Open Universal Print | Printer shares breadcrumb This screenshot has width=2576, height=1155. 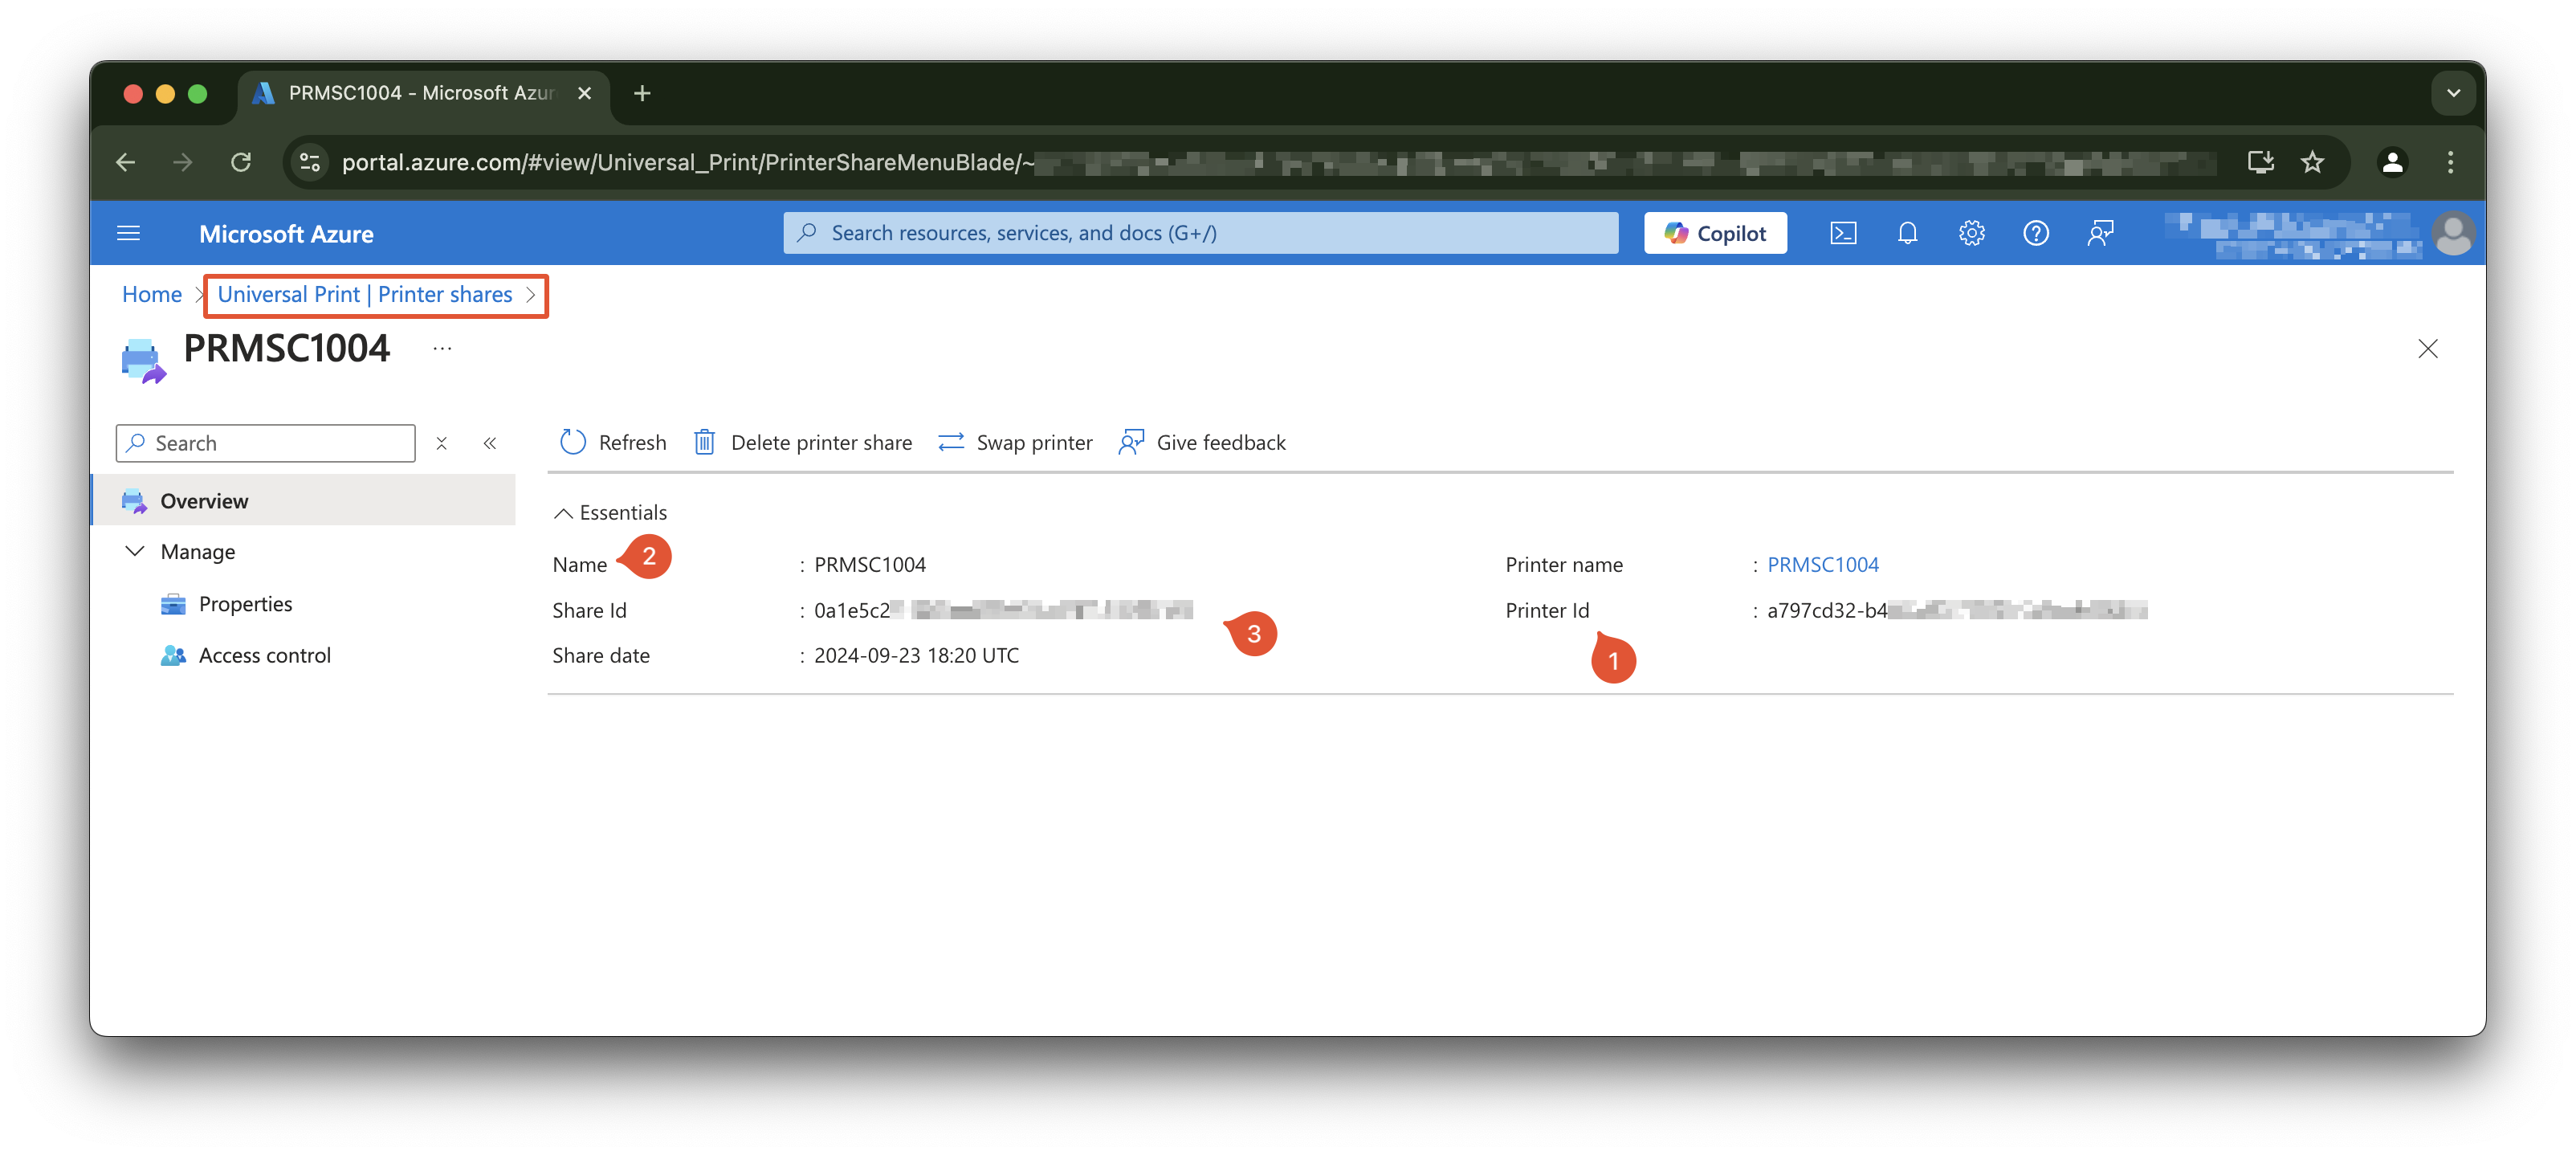tap(364, 294)
